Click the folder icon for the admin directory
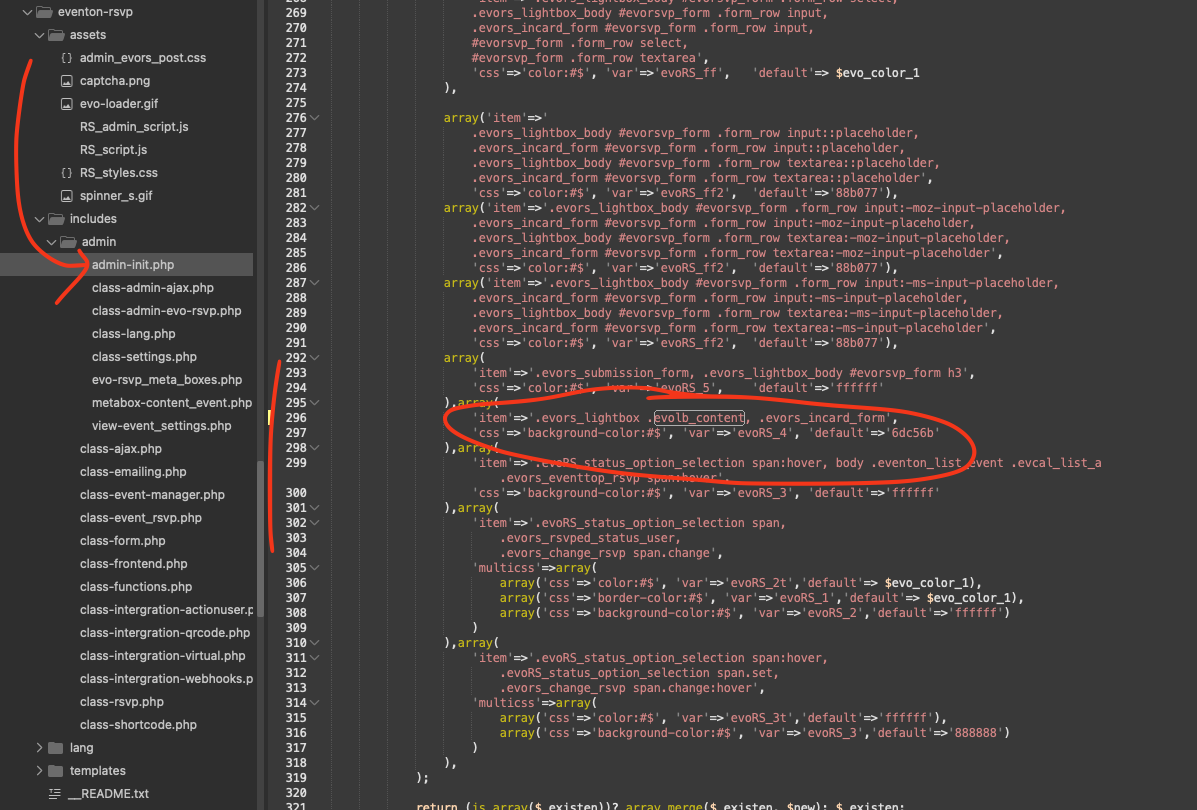The width and height of the screenshot is (1197, 810). pos(68,242)
